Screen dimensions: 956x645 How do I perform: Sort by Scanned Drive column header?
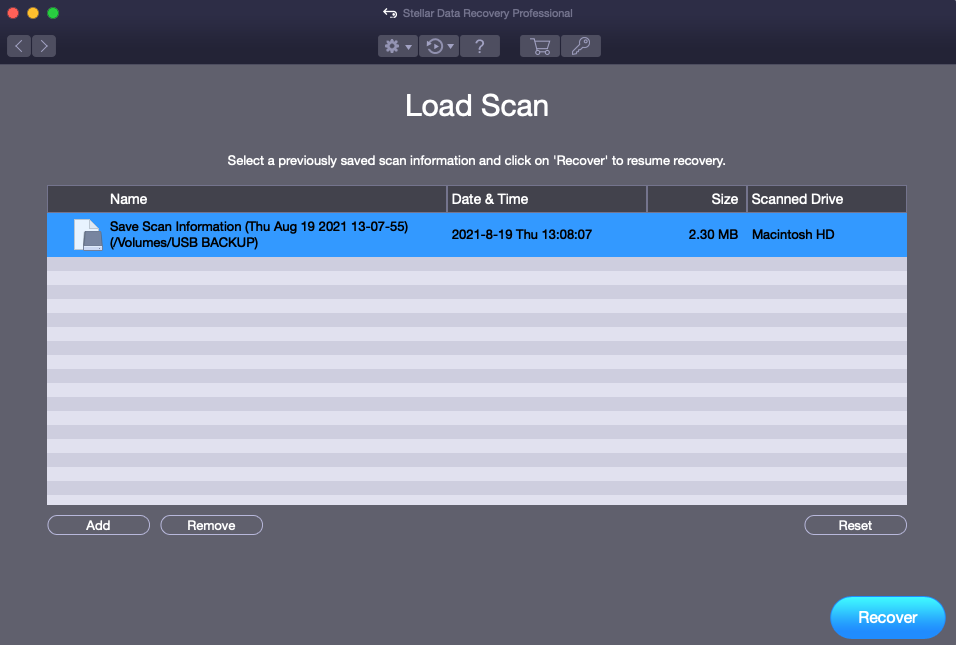(797, 199)
